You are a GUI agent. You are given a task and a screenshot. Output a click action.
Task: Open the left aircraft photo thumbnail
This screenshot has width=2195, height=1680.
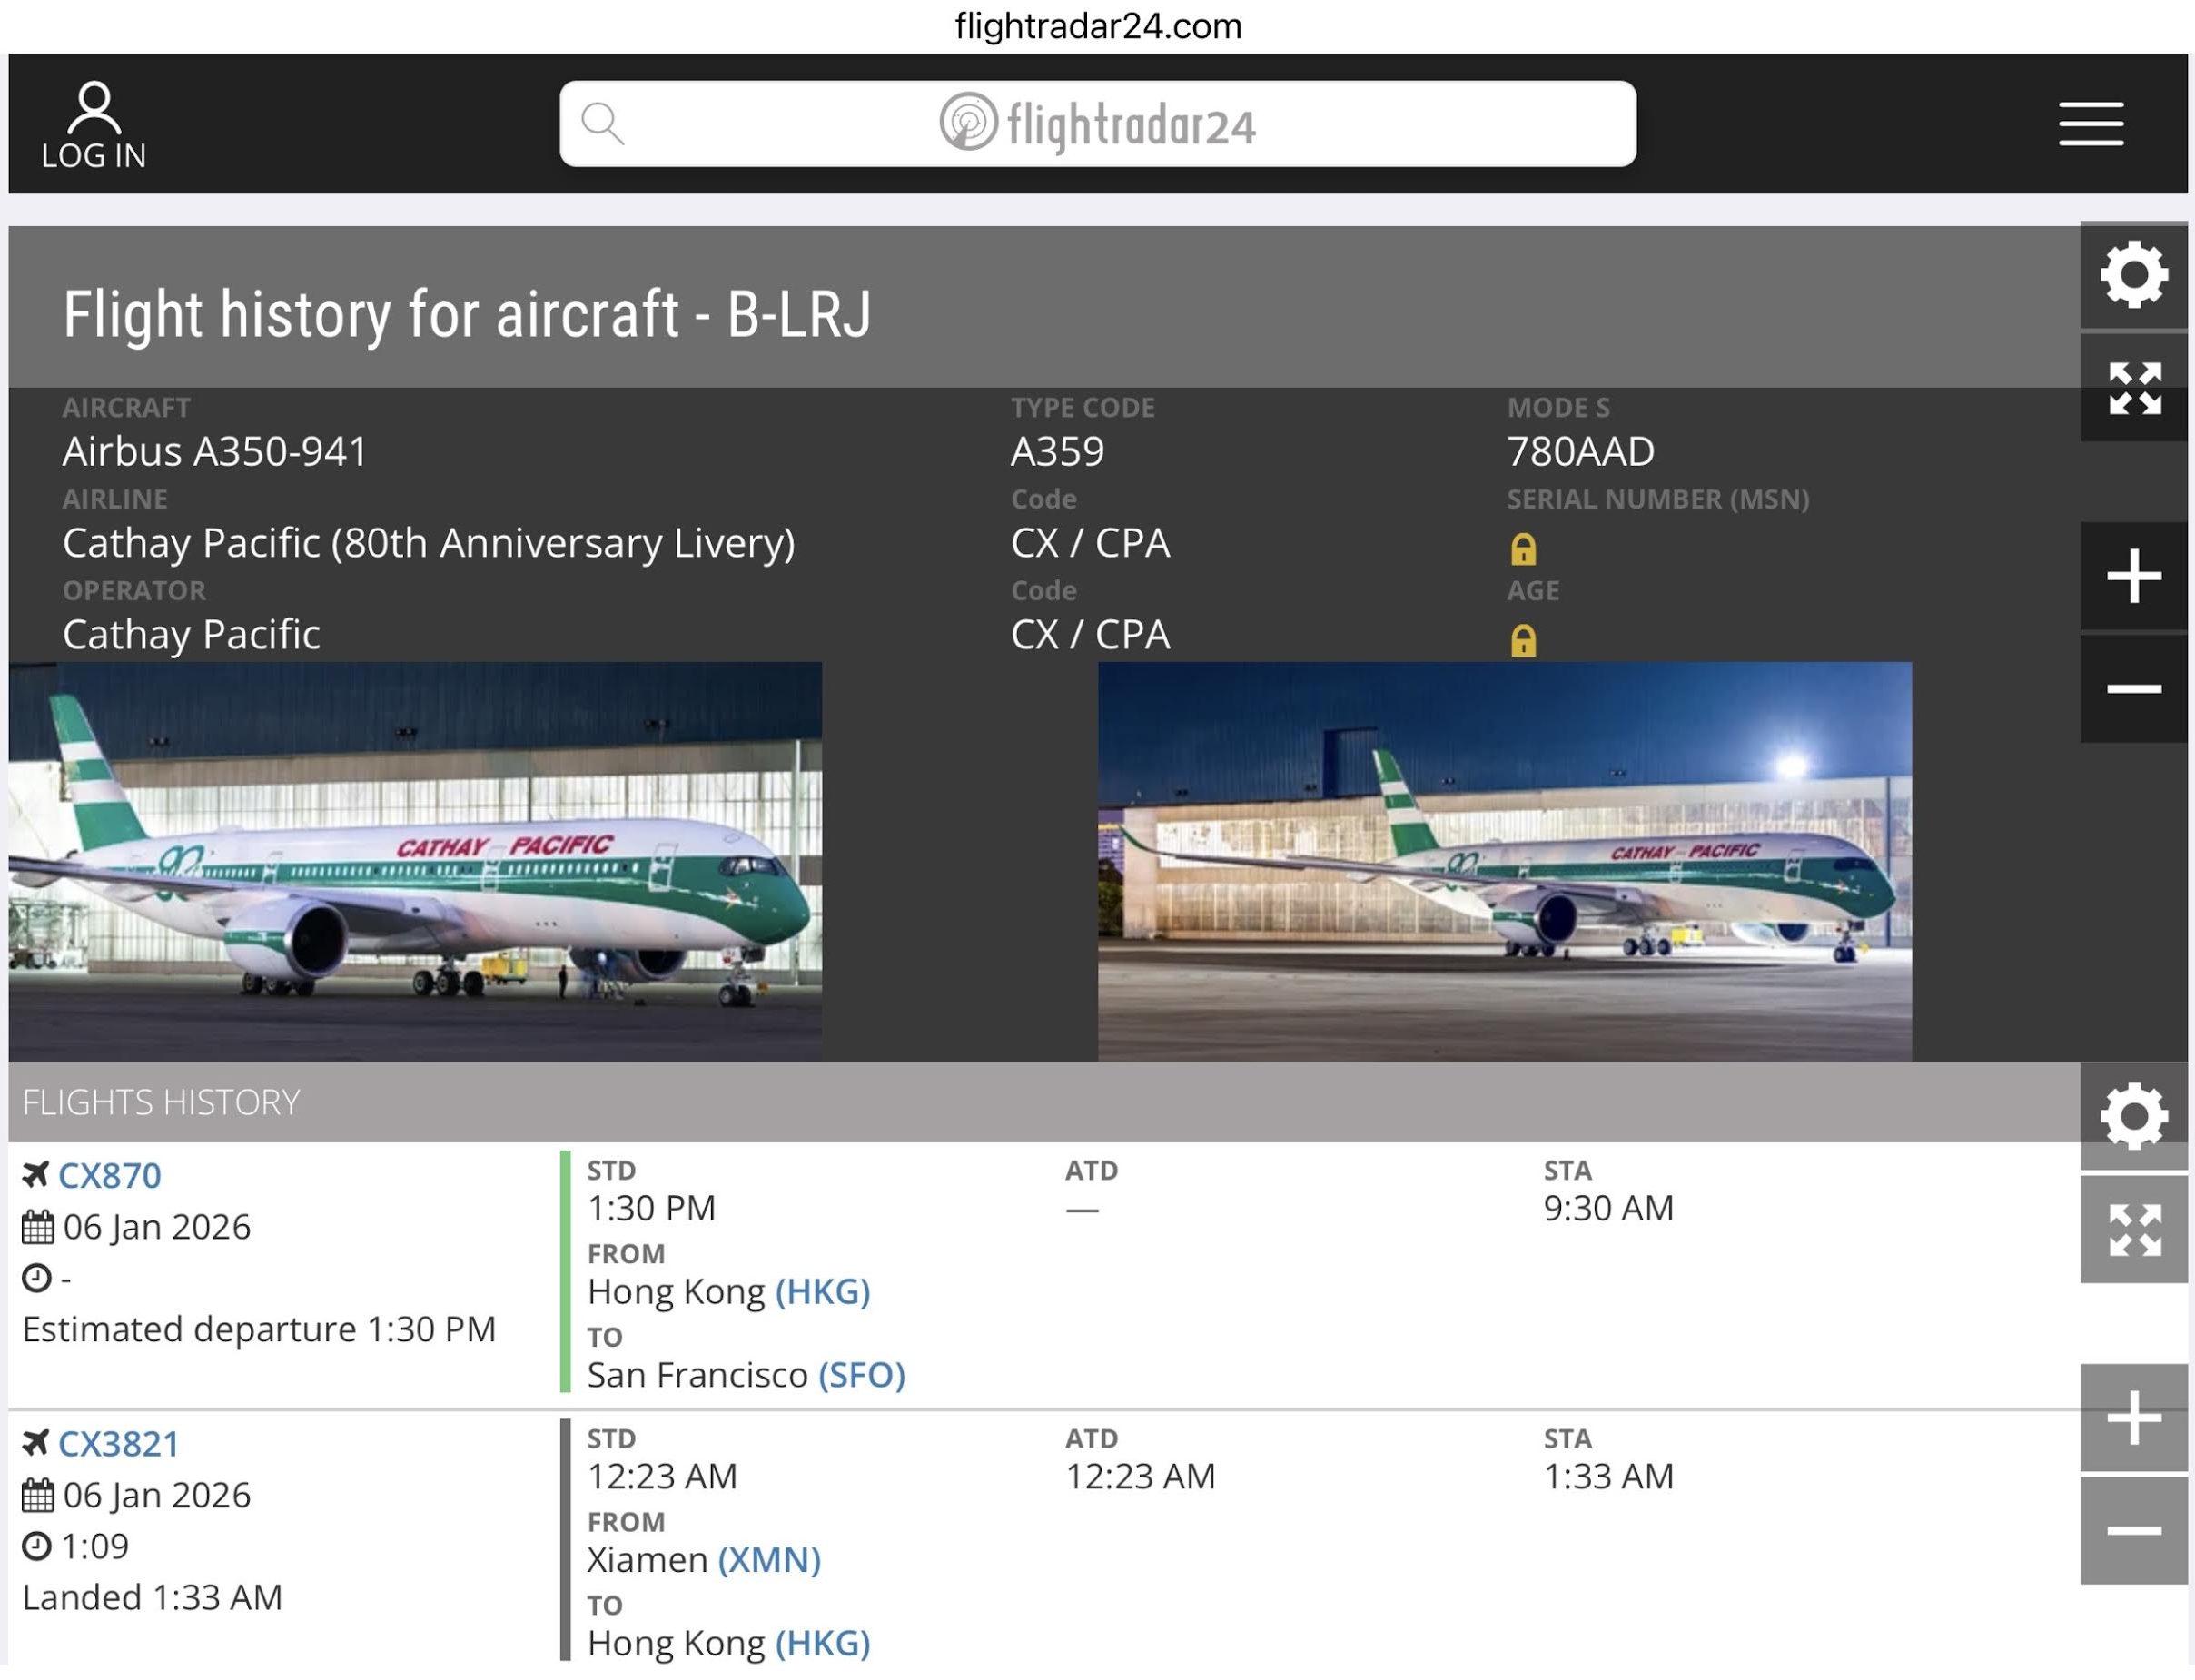point(415,860)
